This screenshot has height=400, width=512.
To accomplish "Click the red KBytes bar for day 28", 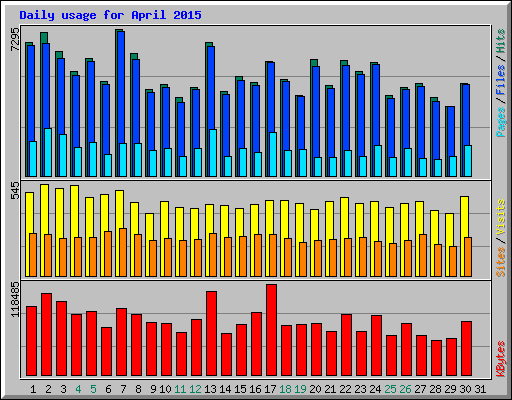I will pyautogui.click(x=436, y=358).
